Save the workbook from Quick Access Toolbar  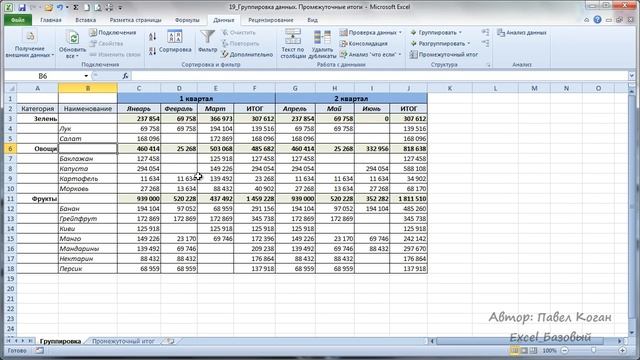tap(22, 7)
